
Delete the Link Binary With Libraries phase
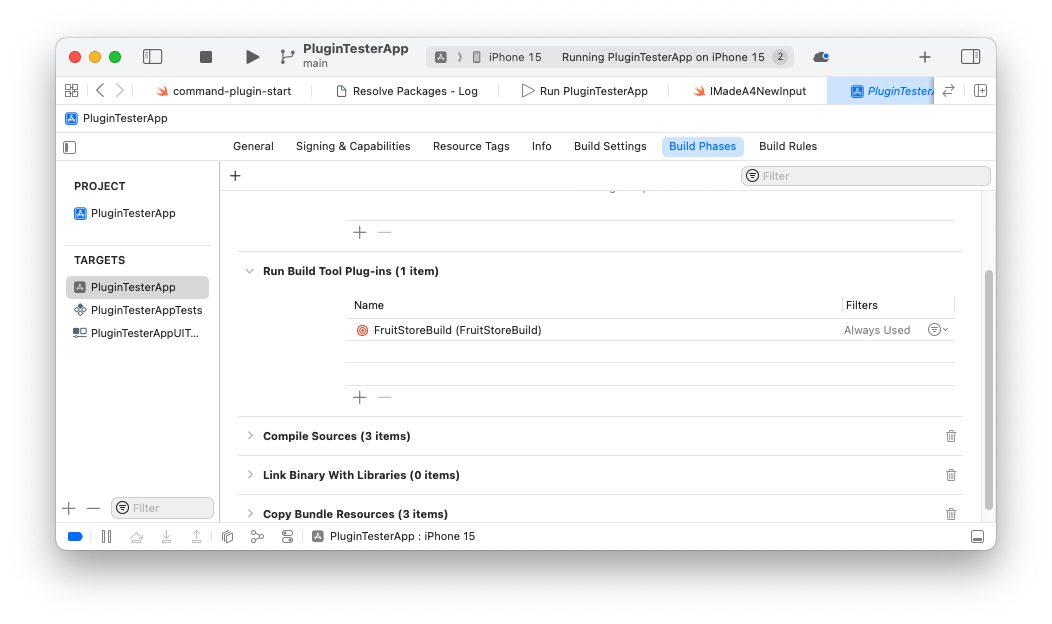tap(951, 475)
